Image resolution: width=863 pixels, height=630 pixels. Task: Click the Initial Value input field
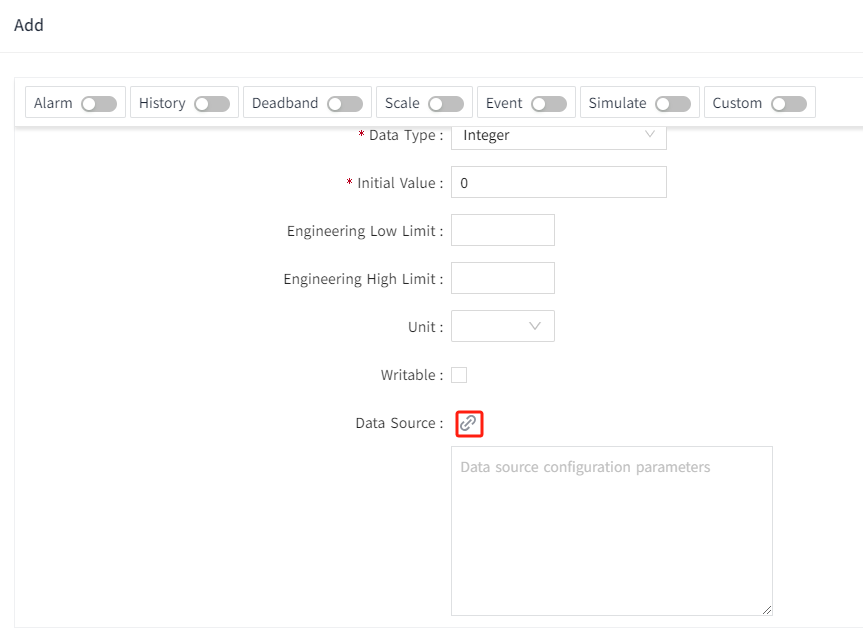pos(558,183)
